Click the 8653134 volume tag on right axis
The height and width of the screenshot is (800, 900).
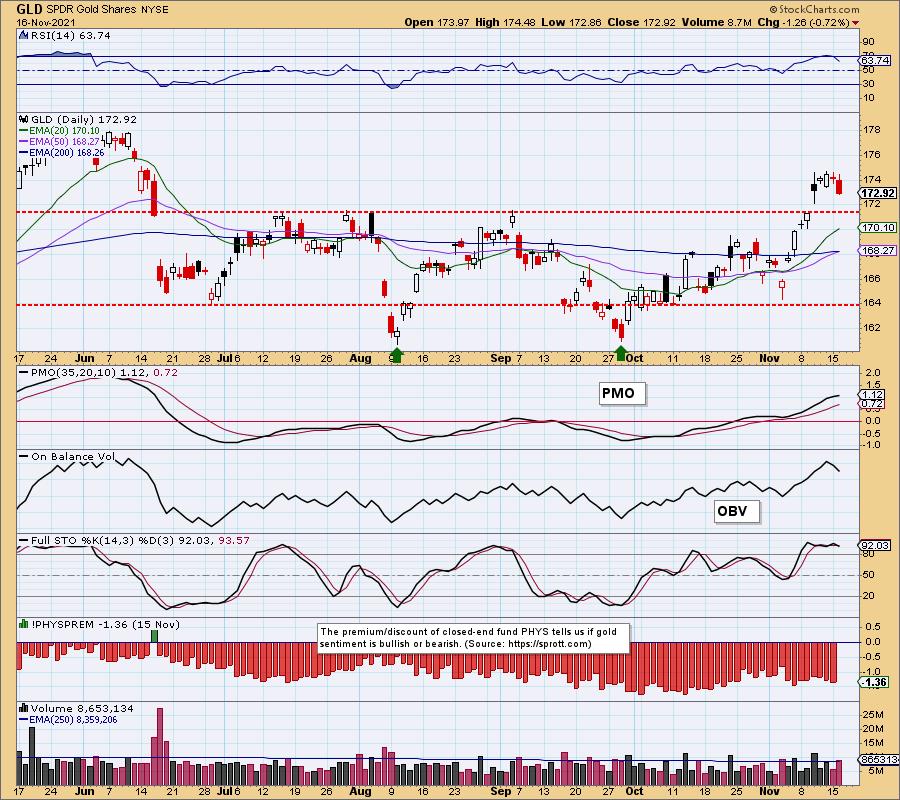879,759
